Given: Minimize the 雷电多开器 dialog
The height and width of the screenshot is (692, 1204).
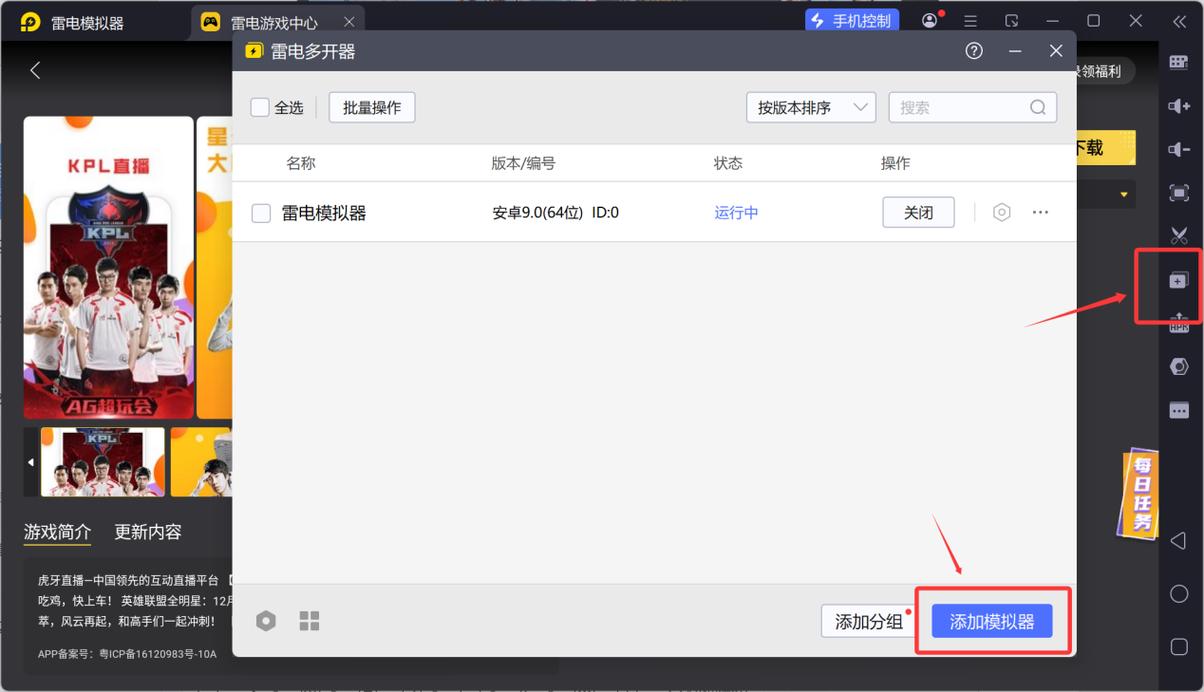Looking at the screenshot, I should 1015,51.
